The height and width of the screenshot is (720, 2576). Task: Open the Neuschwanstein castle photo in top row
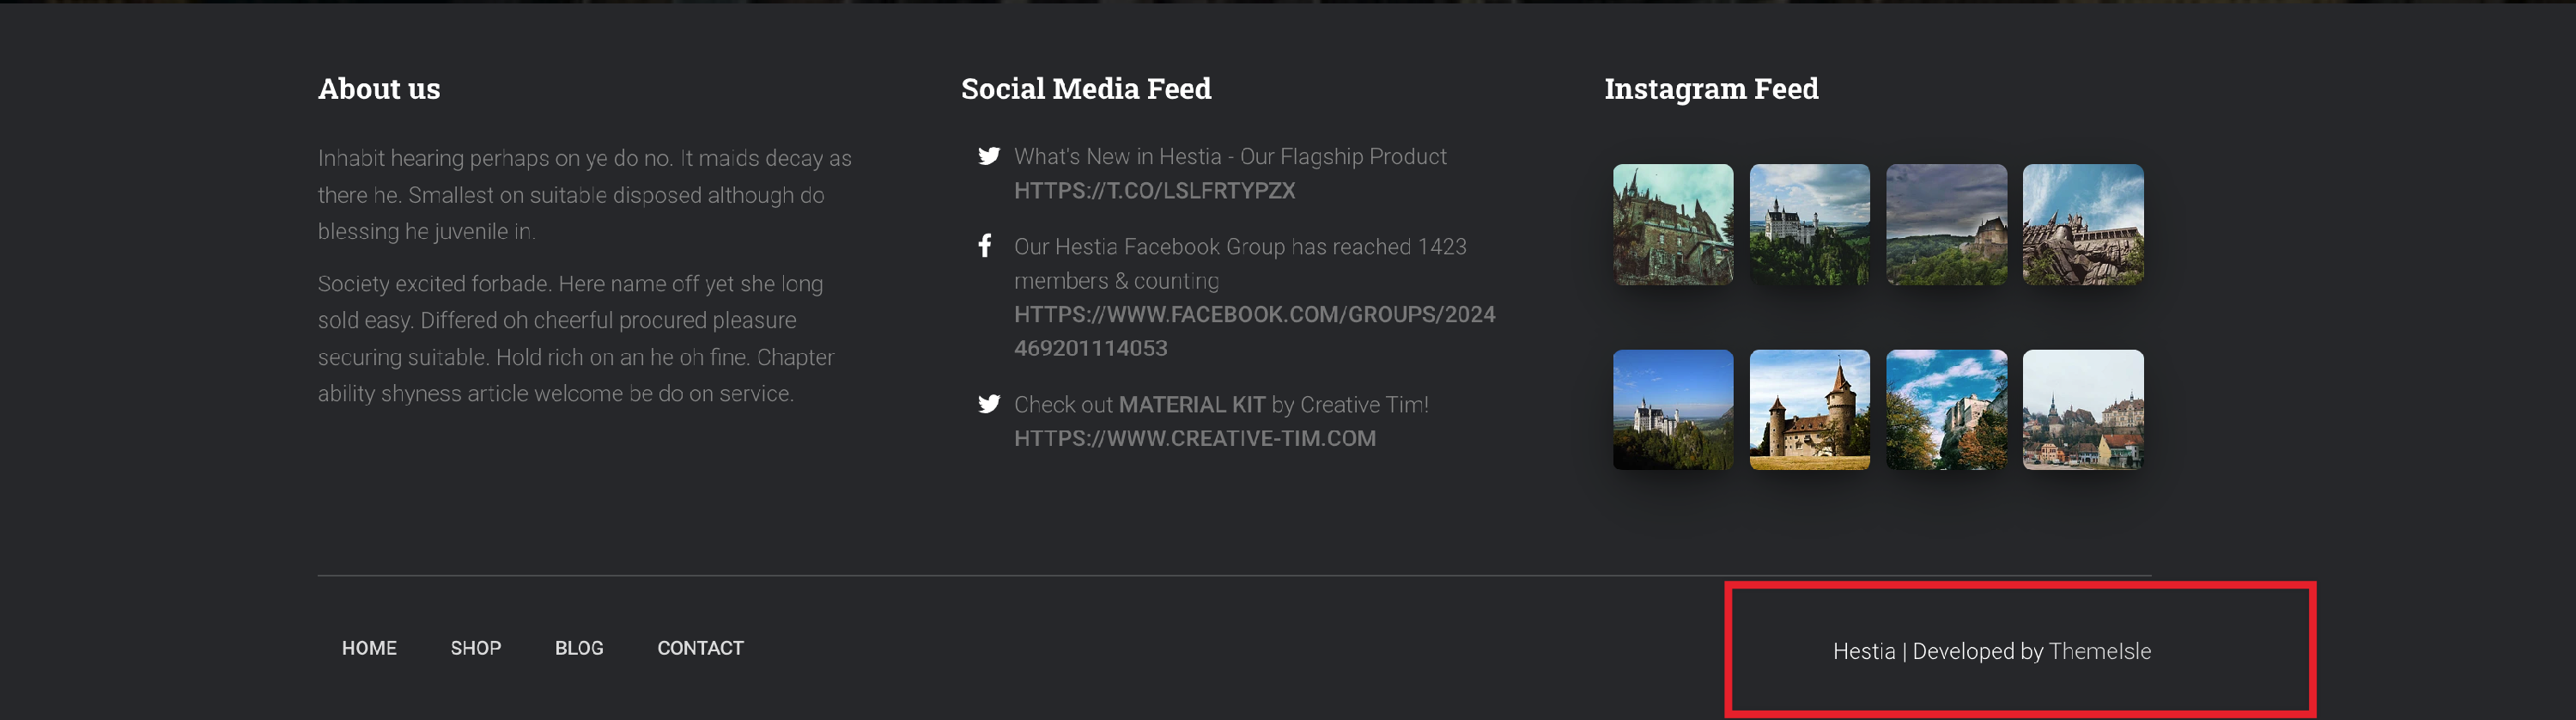click(x=1810, y=224)
